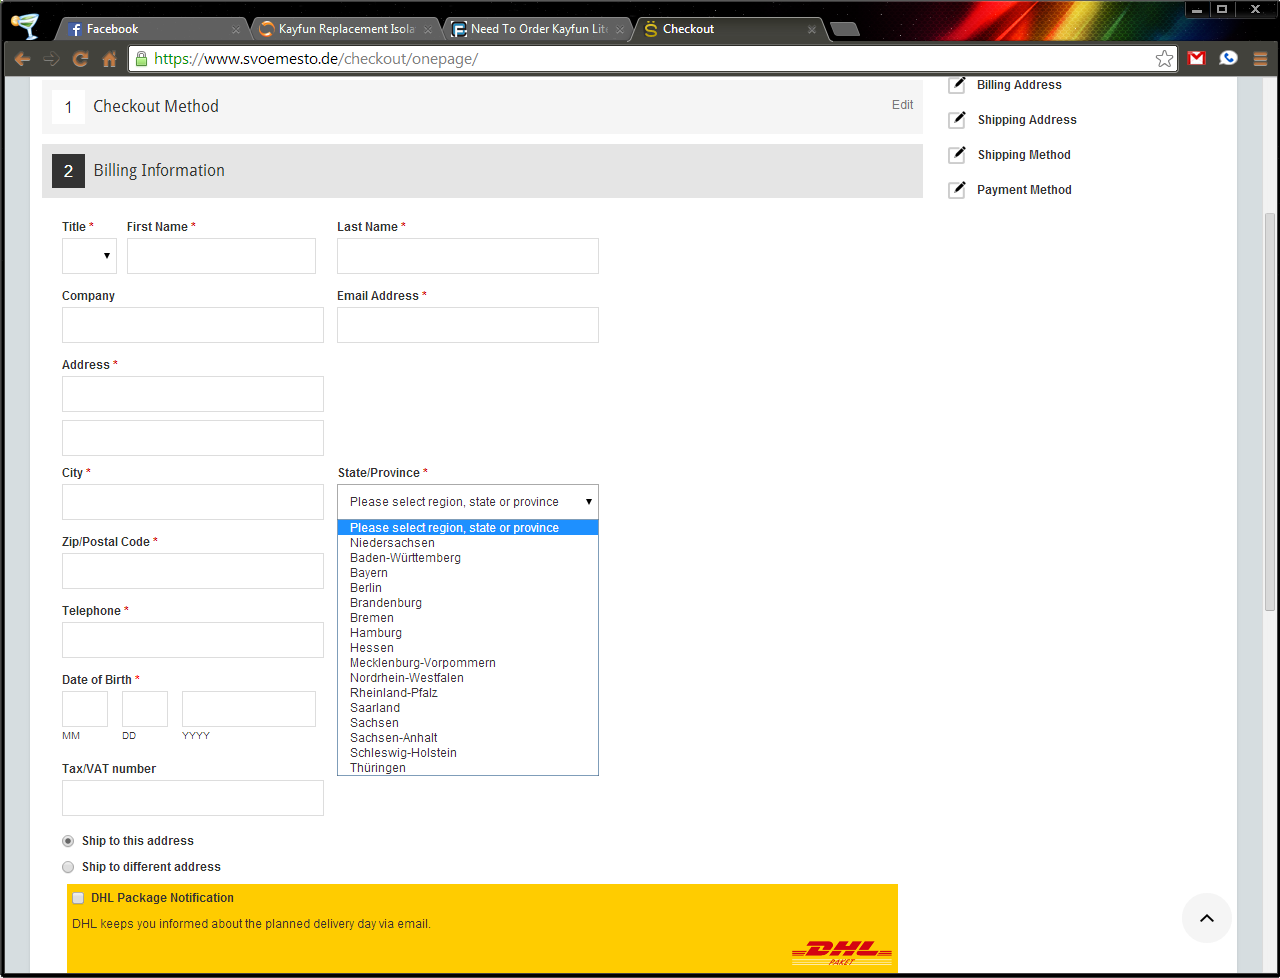Focus the Company field

click(193, 325)
